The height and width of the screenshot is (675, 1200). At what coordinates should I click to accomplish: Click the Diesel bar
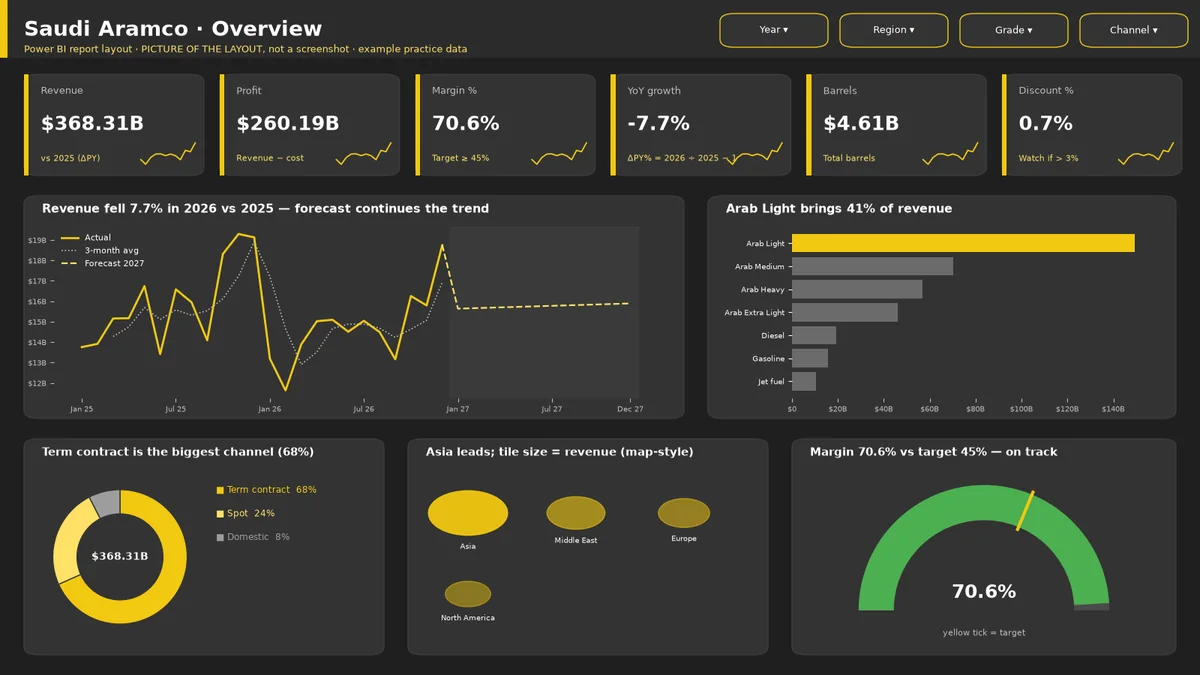pyautogui.click(x=814, y=335)
